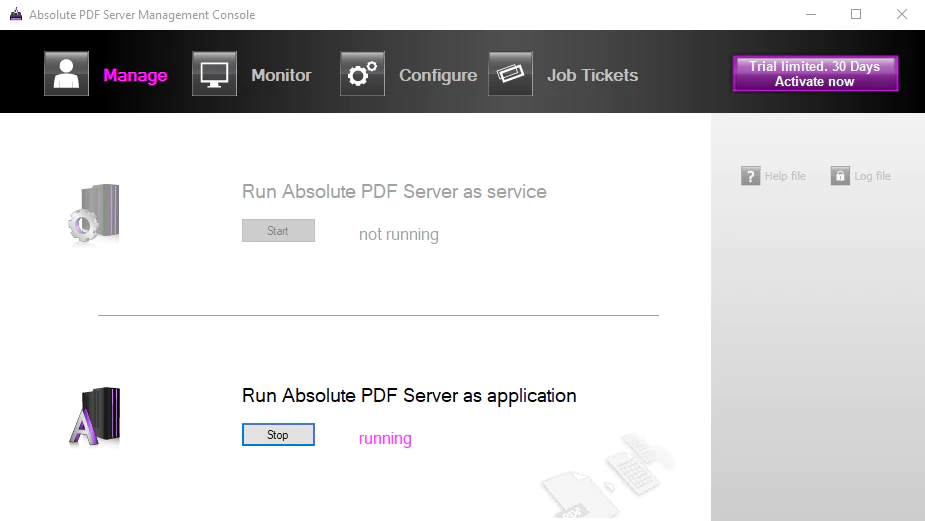This screenshot has height=521, width=925.
Task: Maximize the Management Console window
Action: tap(856, 14)
